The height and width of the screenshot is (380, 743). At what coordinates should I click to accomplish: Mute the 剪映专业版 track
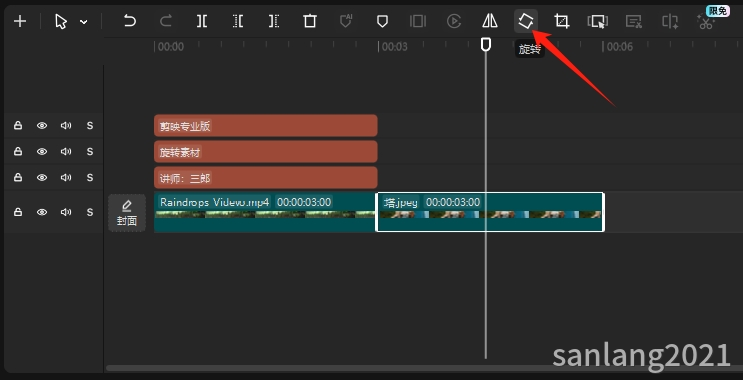point(66,126)
